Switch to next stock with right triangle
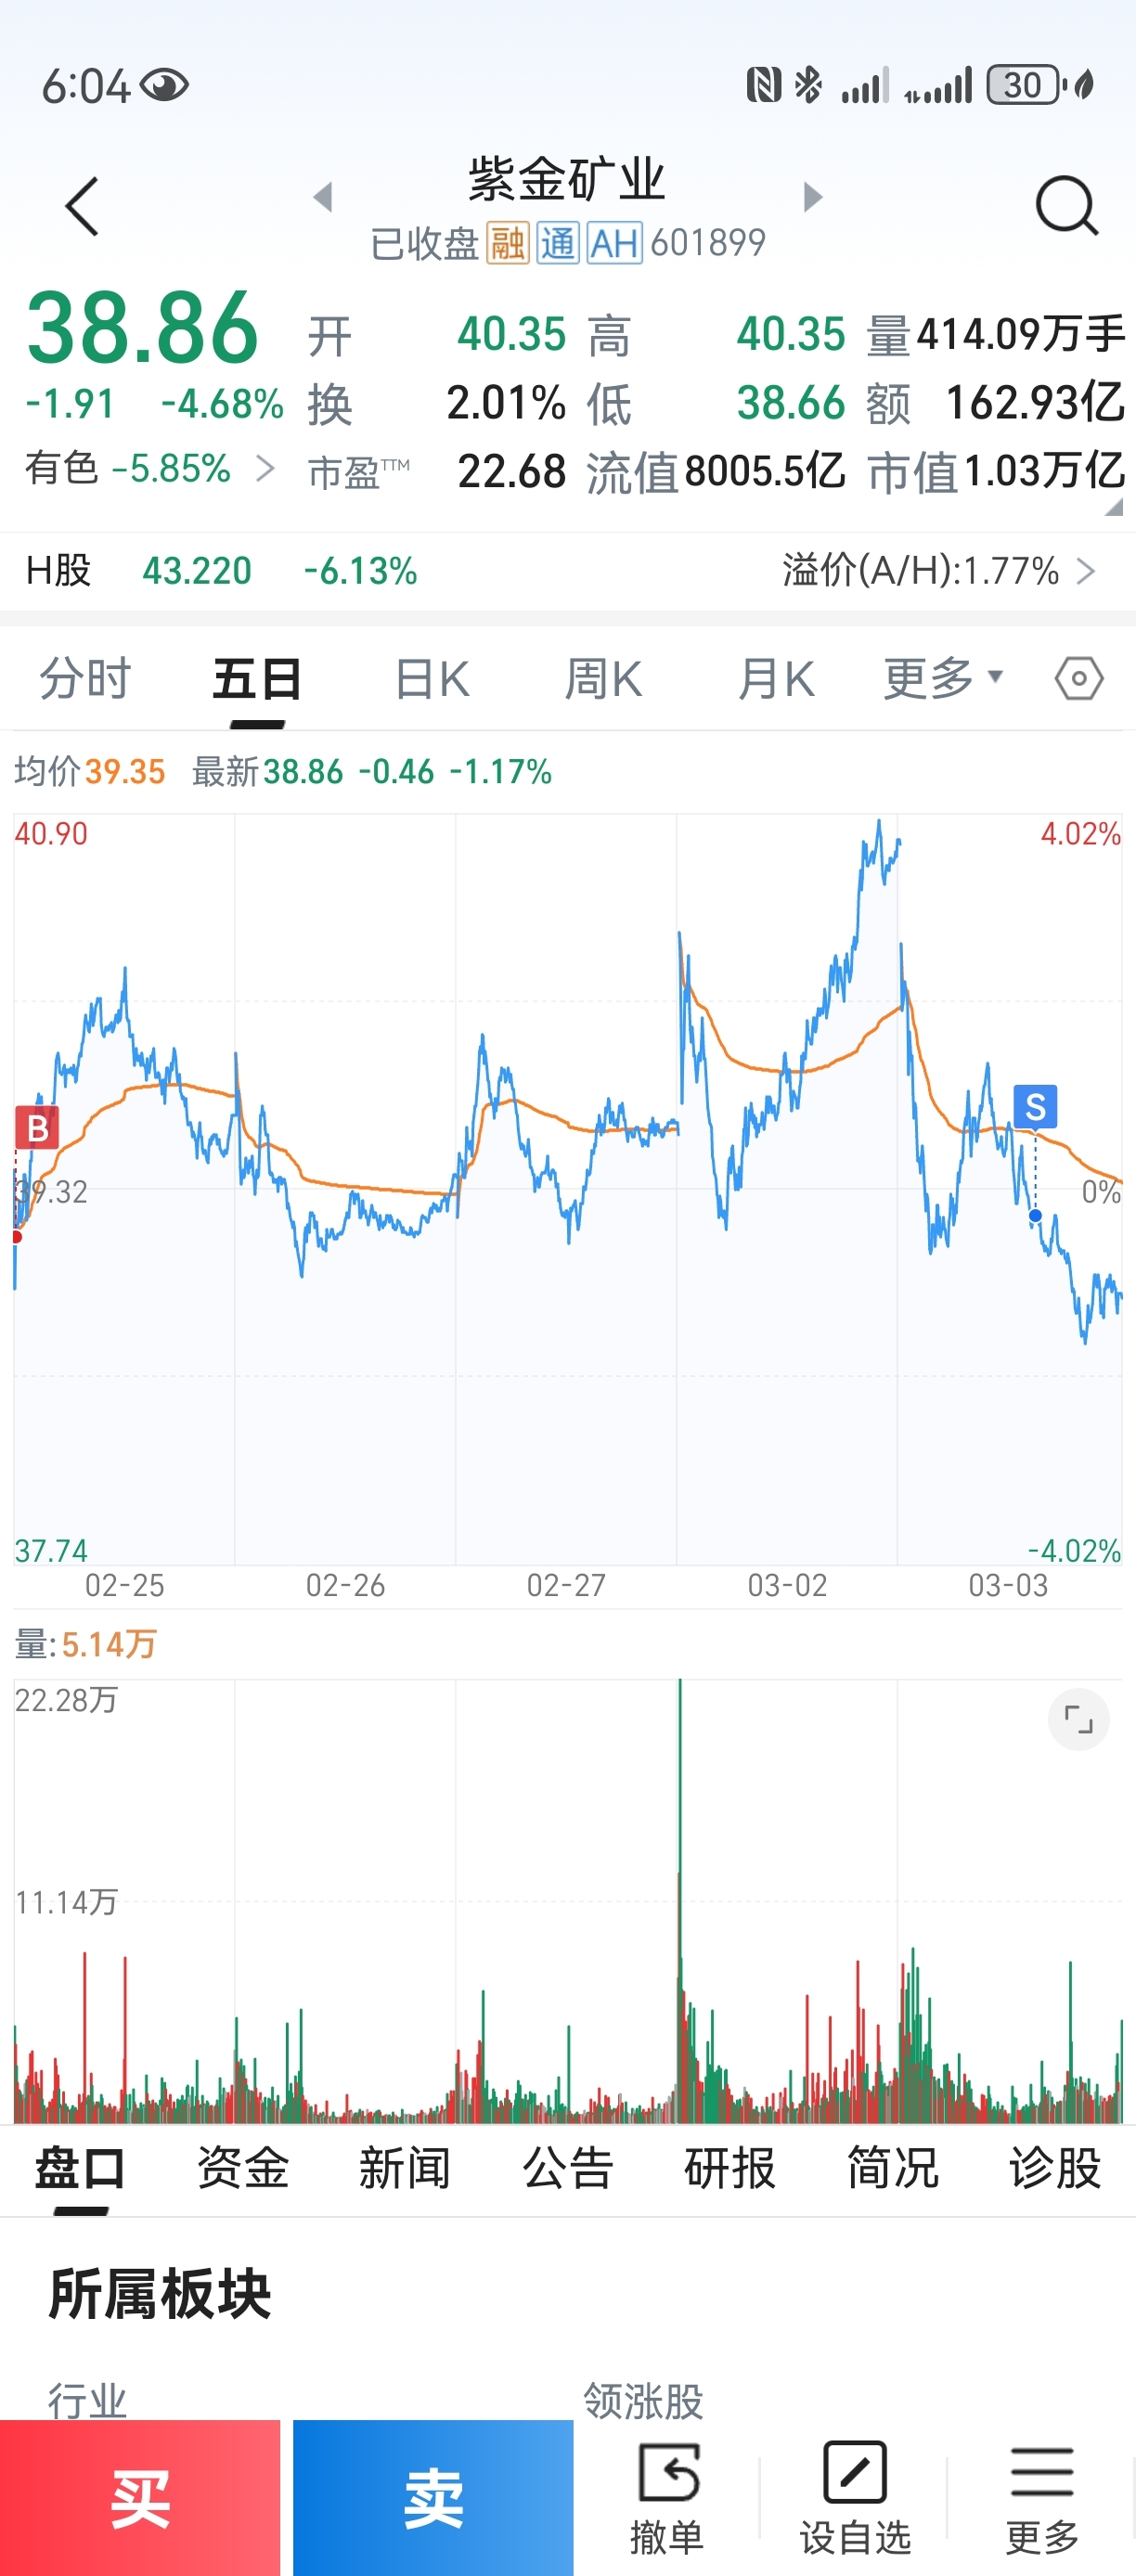1136x2576 pixels. (813, 197)
